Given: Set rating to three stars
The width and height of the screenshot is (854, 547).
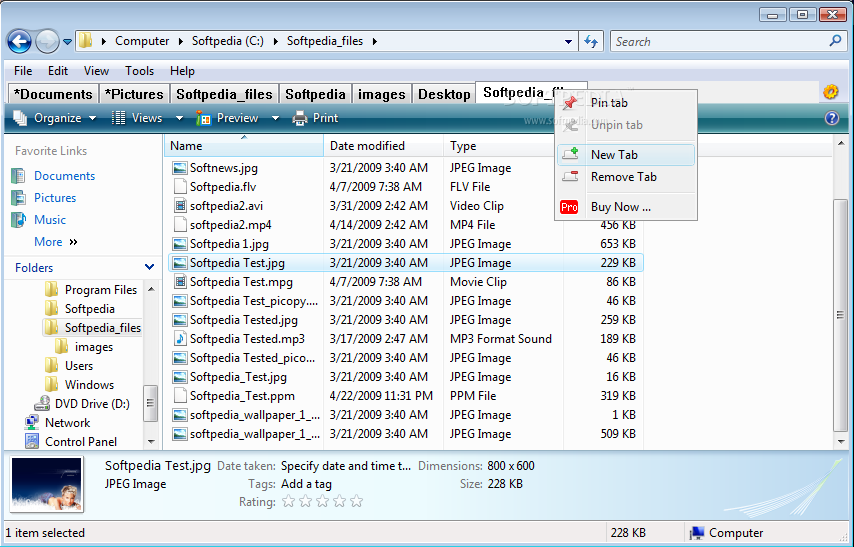Looking at the screenshot, I should [x=322, y=501].
